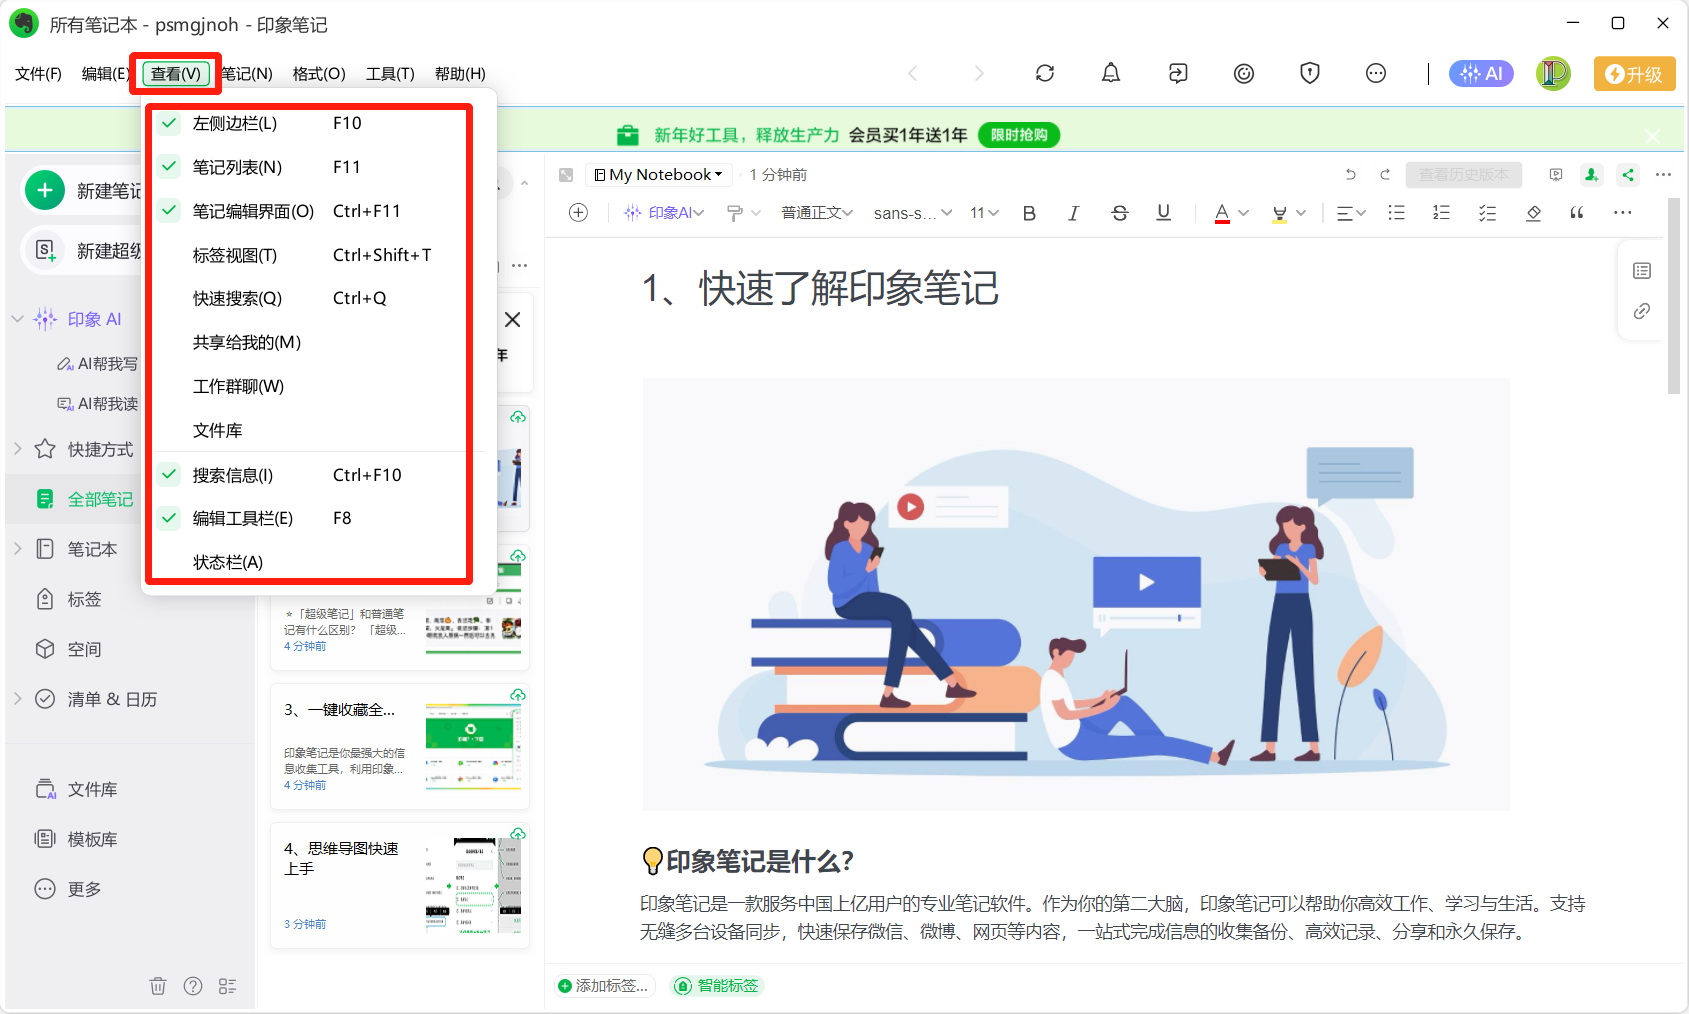This screenshot has height=1014, width=1689.
Task: Select 标签视图 menu entry
Action: 310,255
